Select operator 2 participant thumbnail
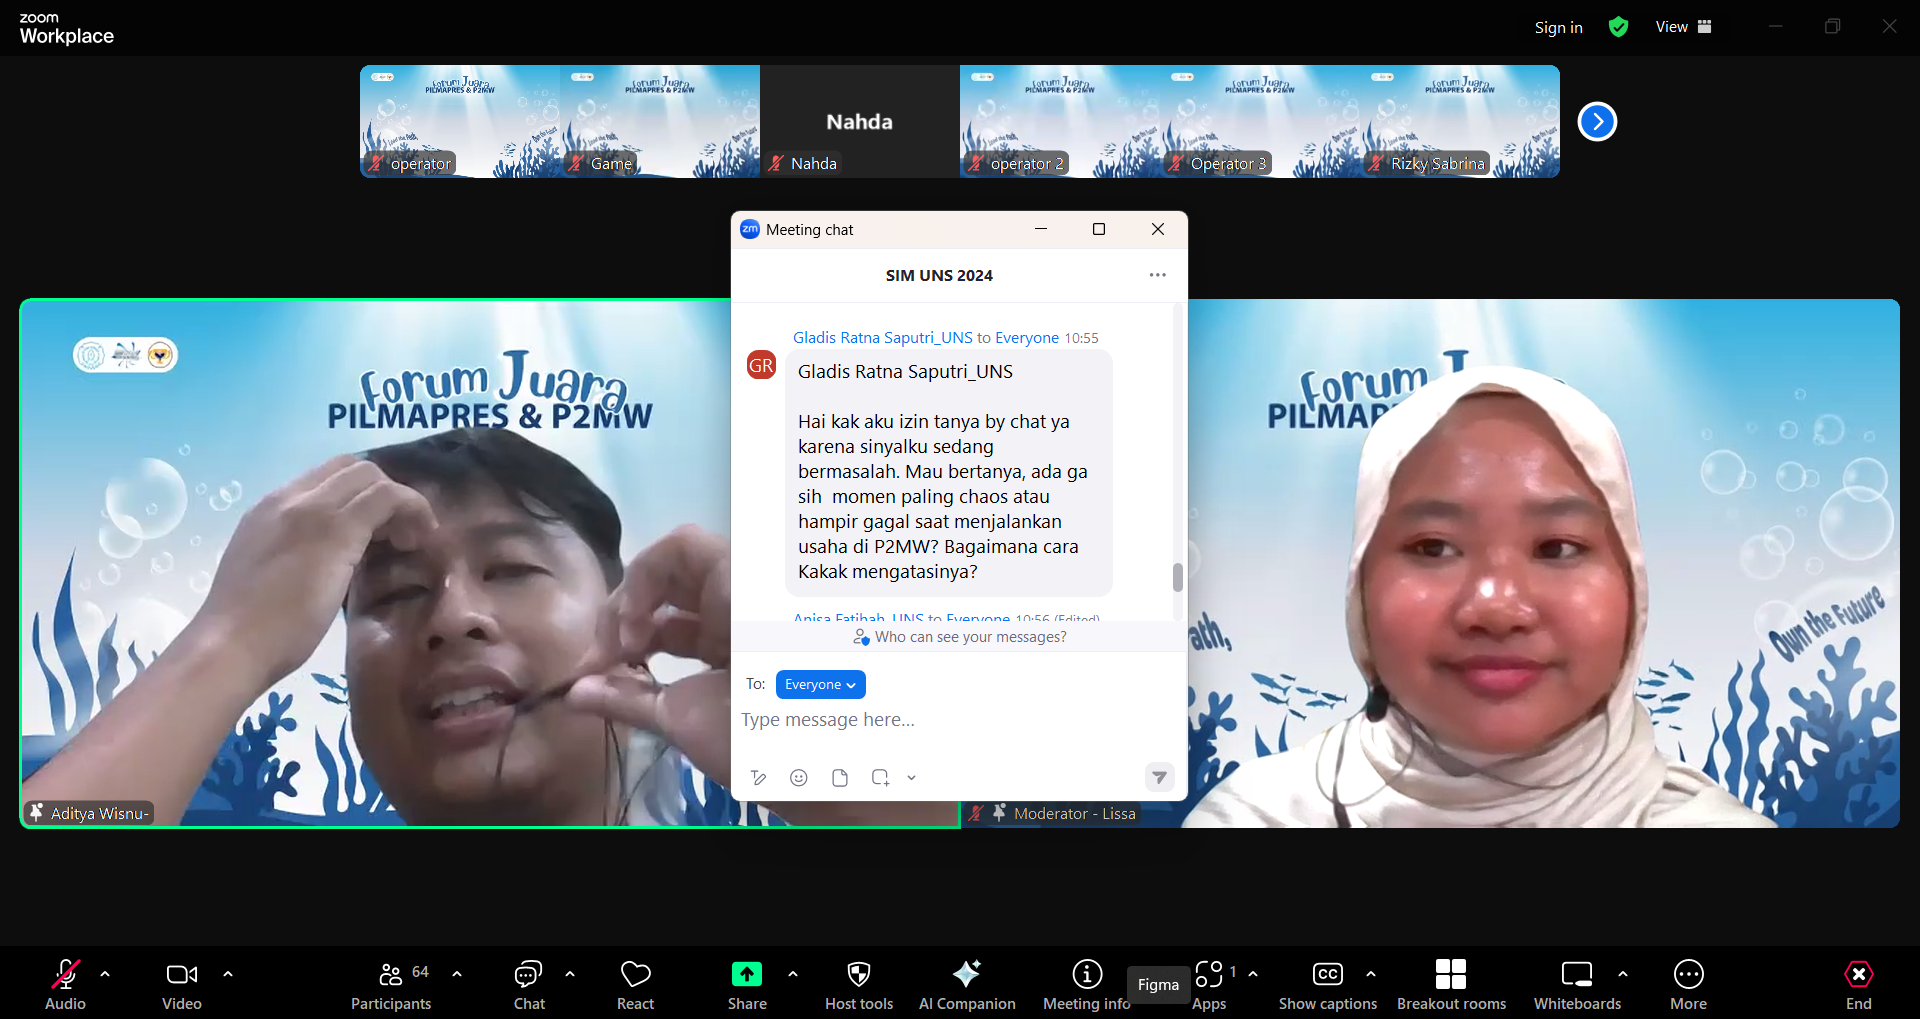 click(x=1060, y=122)
